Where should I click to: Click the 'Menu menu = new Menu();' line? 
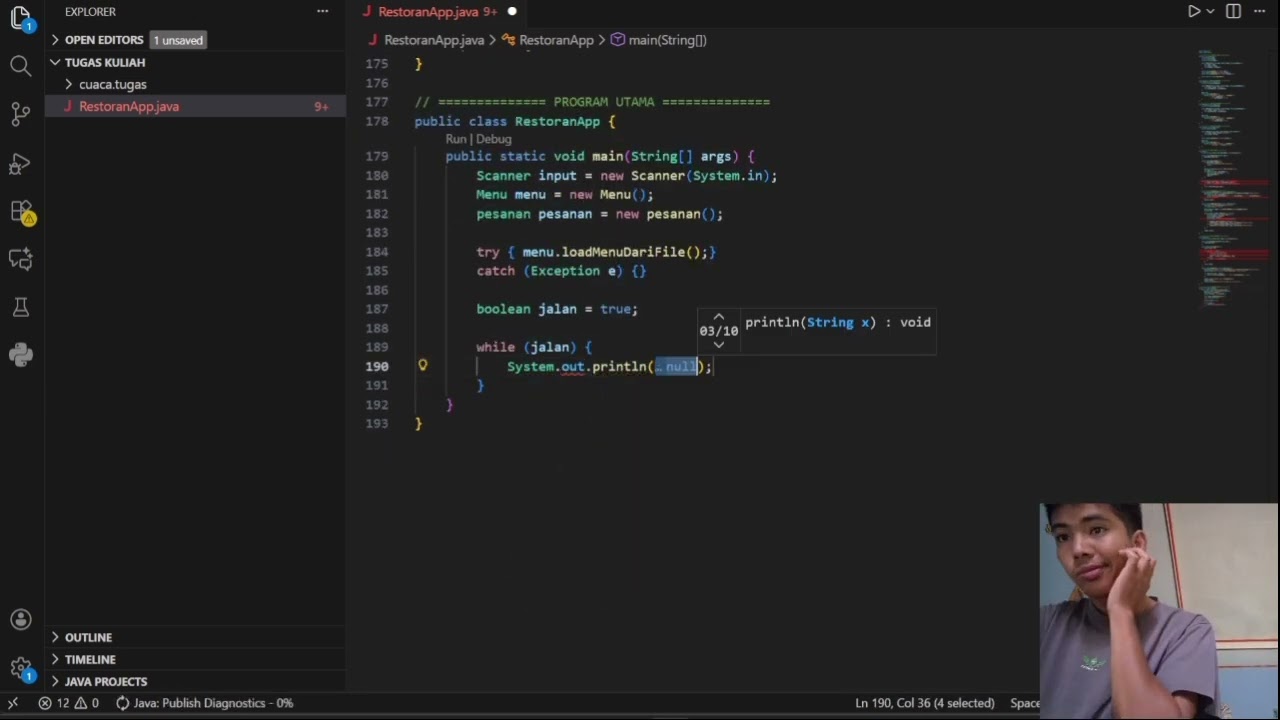tap(564, 194)
